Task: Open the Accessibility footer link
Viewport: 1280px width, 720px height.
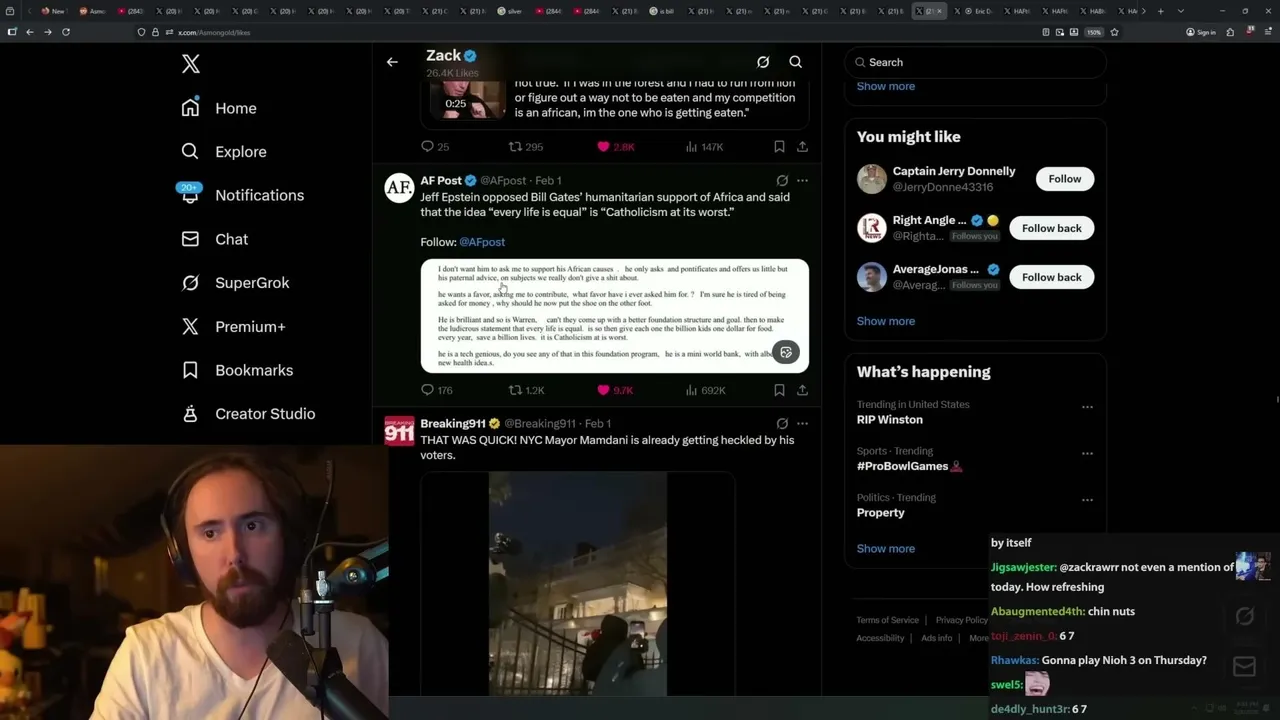Action: coord(880,638)
